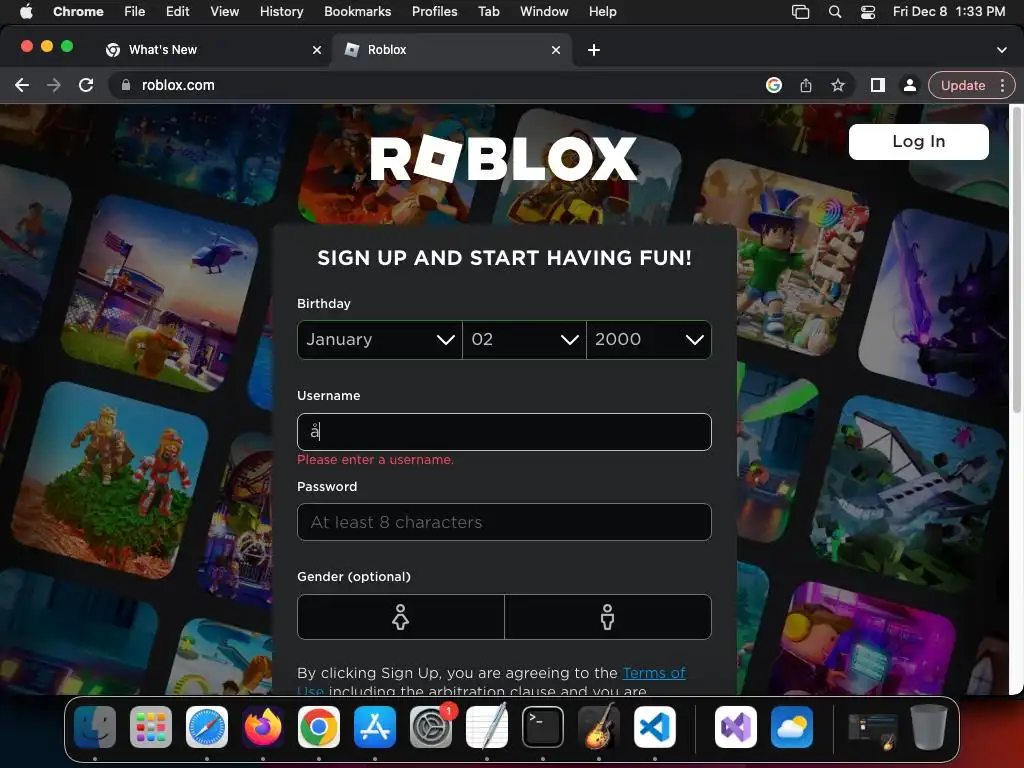
Task: Click the Username input field
Action: pyautogui.click(x=504, y=432)
